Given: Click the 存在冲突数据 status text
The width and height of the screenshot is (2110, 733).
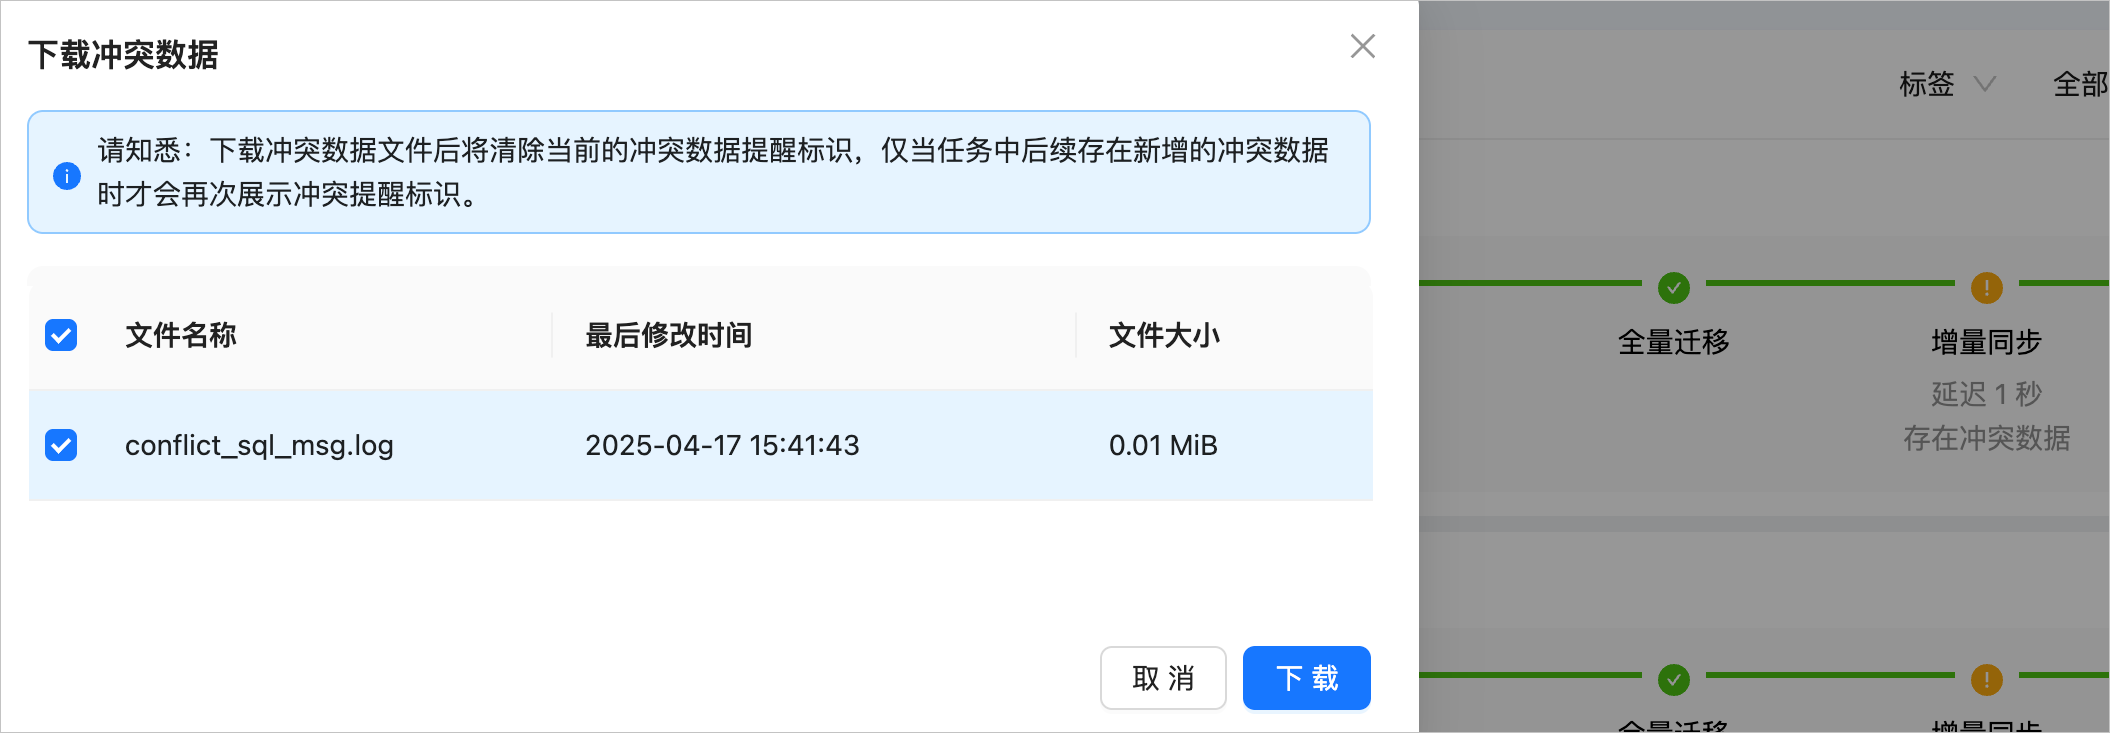Looking at the screenshot, I should tap(1986, 438).
